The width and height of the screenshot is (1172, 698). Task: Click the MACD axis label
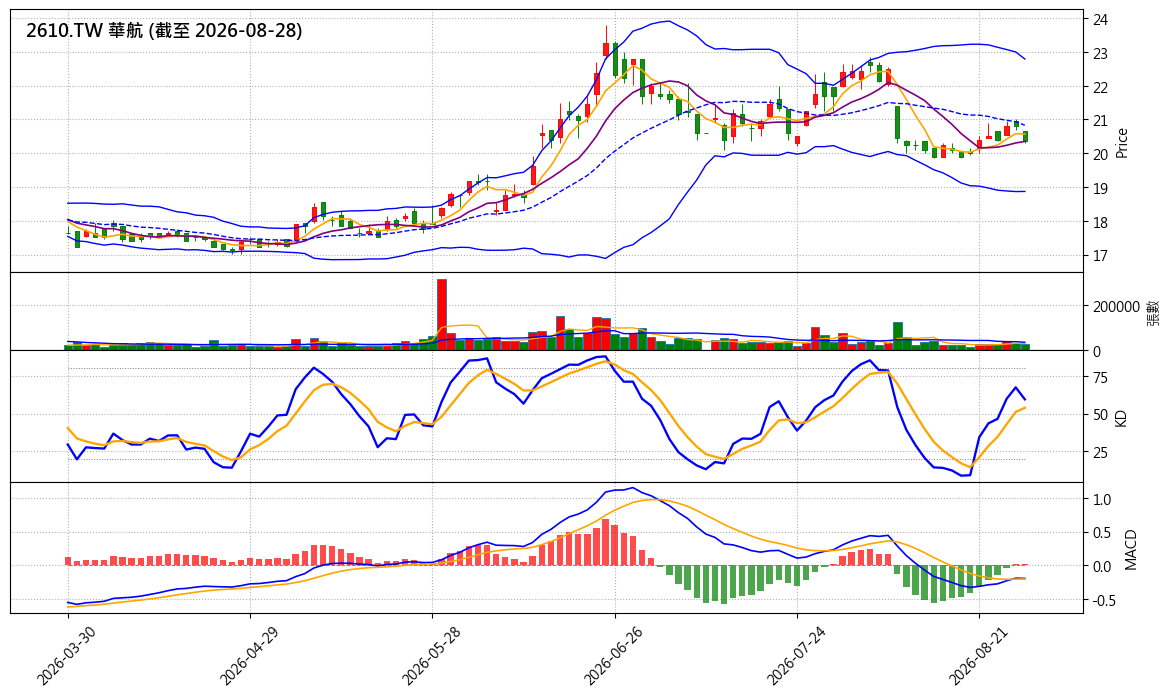click(1130, 549)
